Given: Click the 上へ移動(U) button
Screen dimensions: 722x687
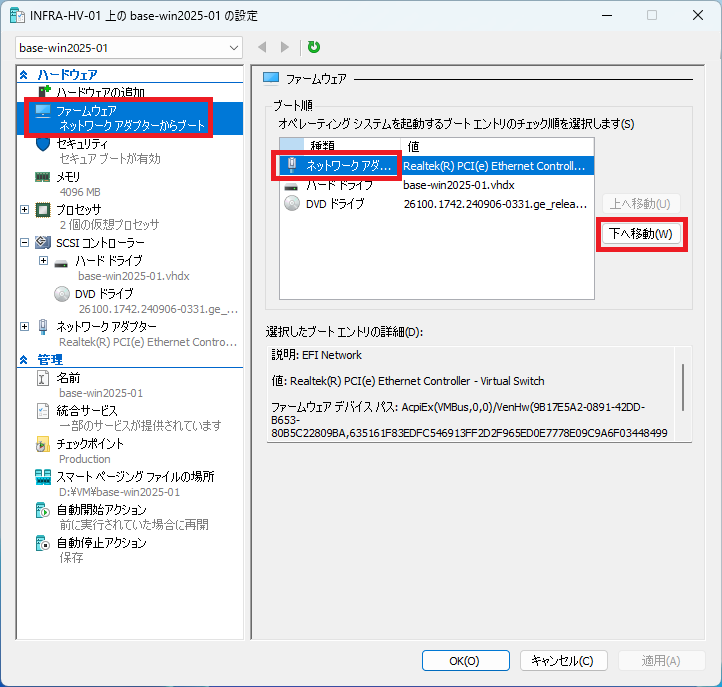Looking at the screenshot, I should pos(641,204).
